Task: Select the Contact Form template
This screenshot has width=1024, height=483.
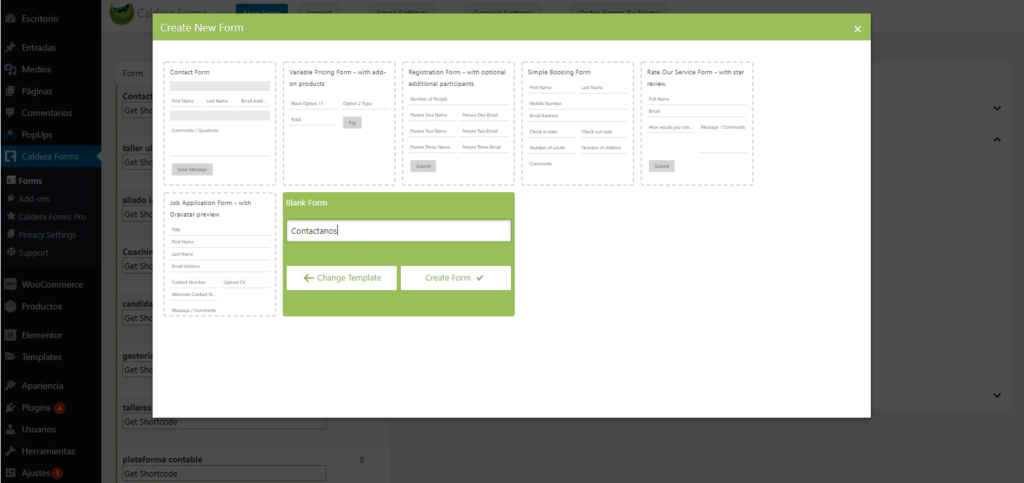Action: pos(220,123)
